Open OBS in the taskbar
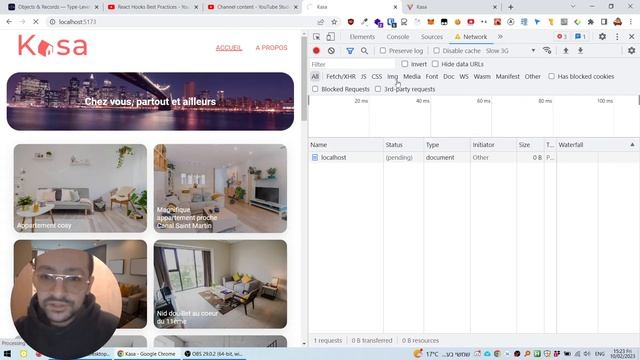 (213, 353)
